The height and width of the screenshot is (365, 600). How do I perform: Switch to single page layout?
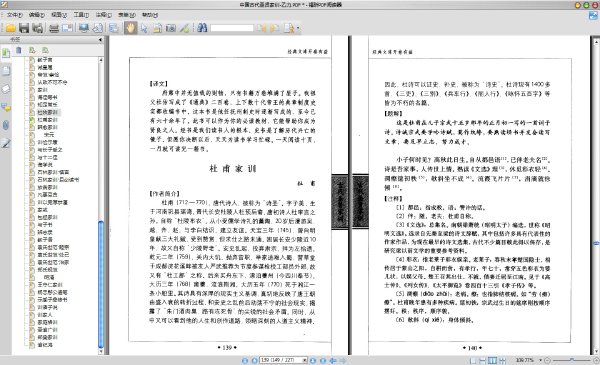pyautogui.click(x=473, y=360)
